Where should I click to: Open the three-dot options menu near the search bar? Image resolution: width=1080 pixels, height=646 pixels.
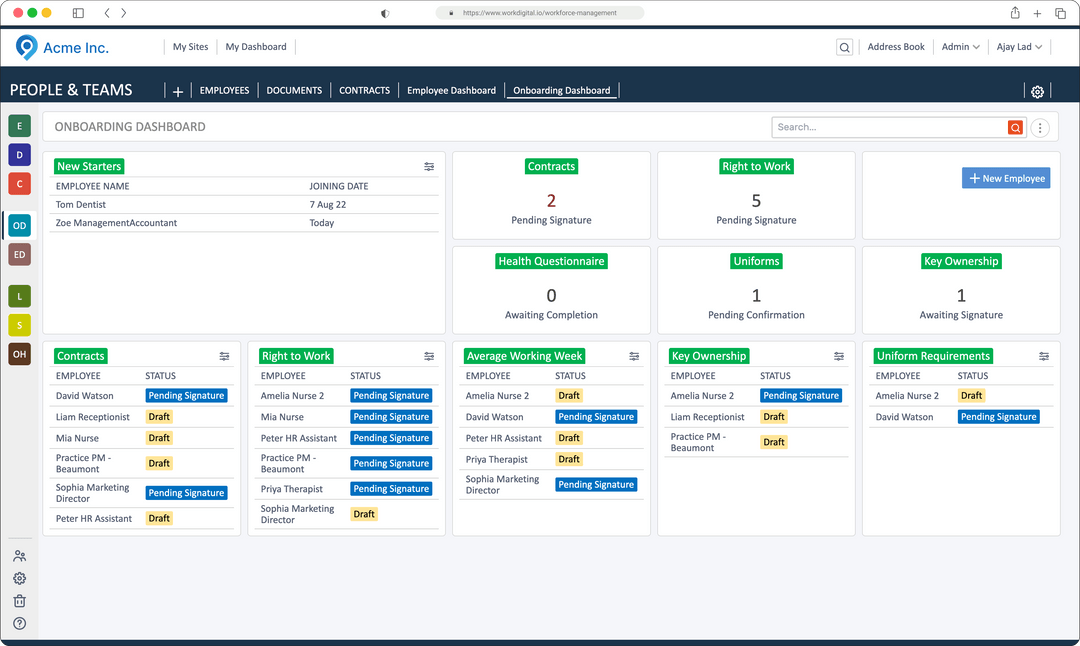tap(1039, 127)
